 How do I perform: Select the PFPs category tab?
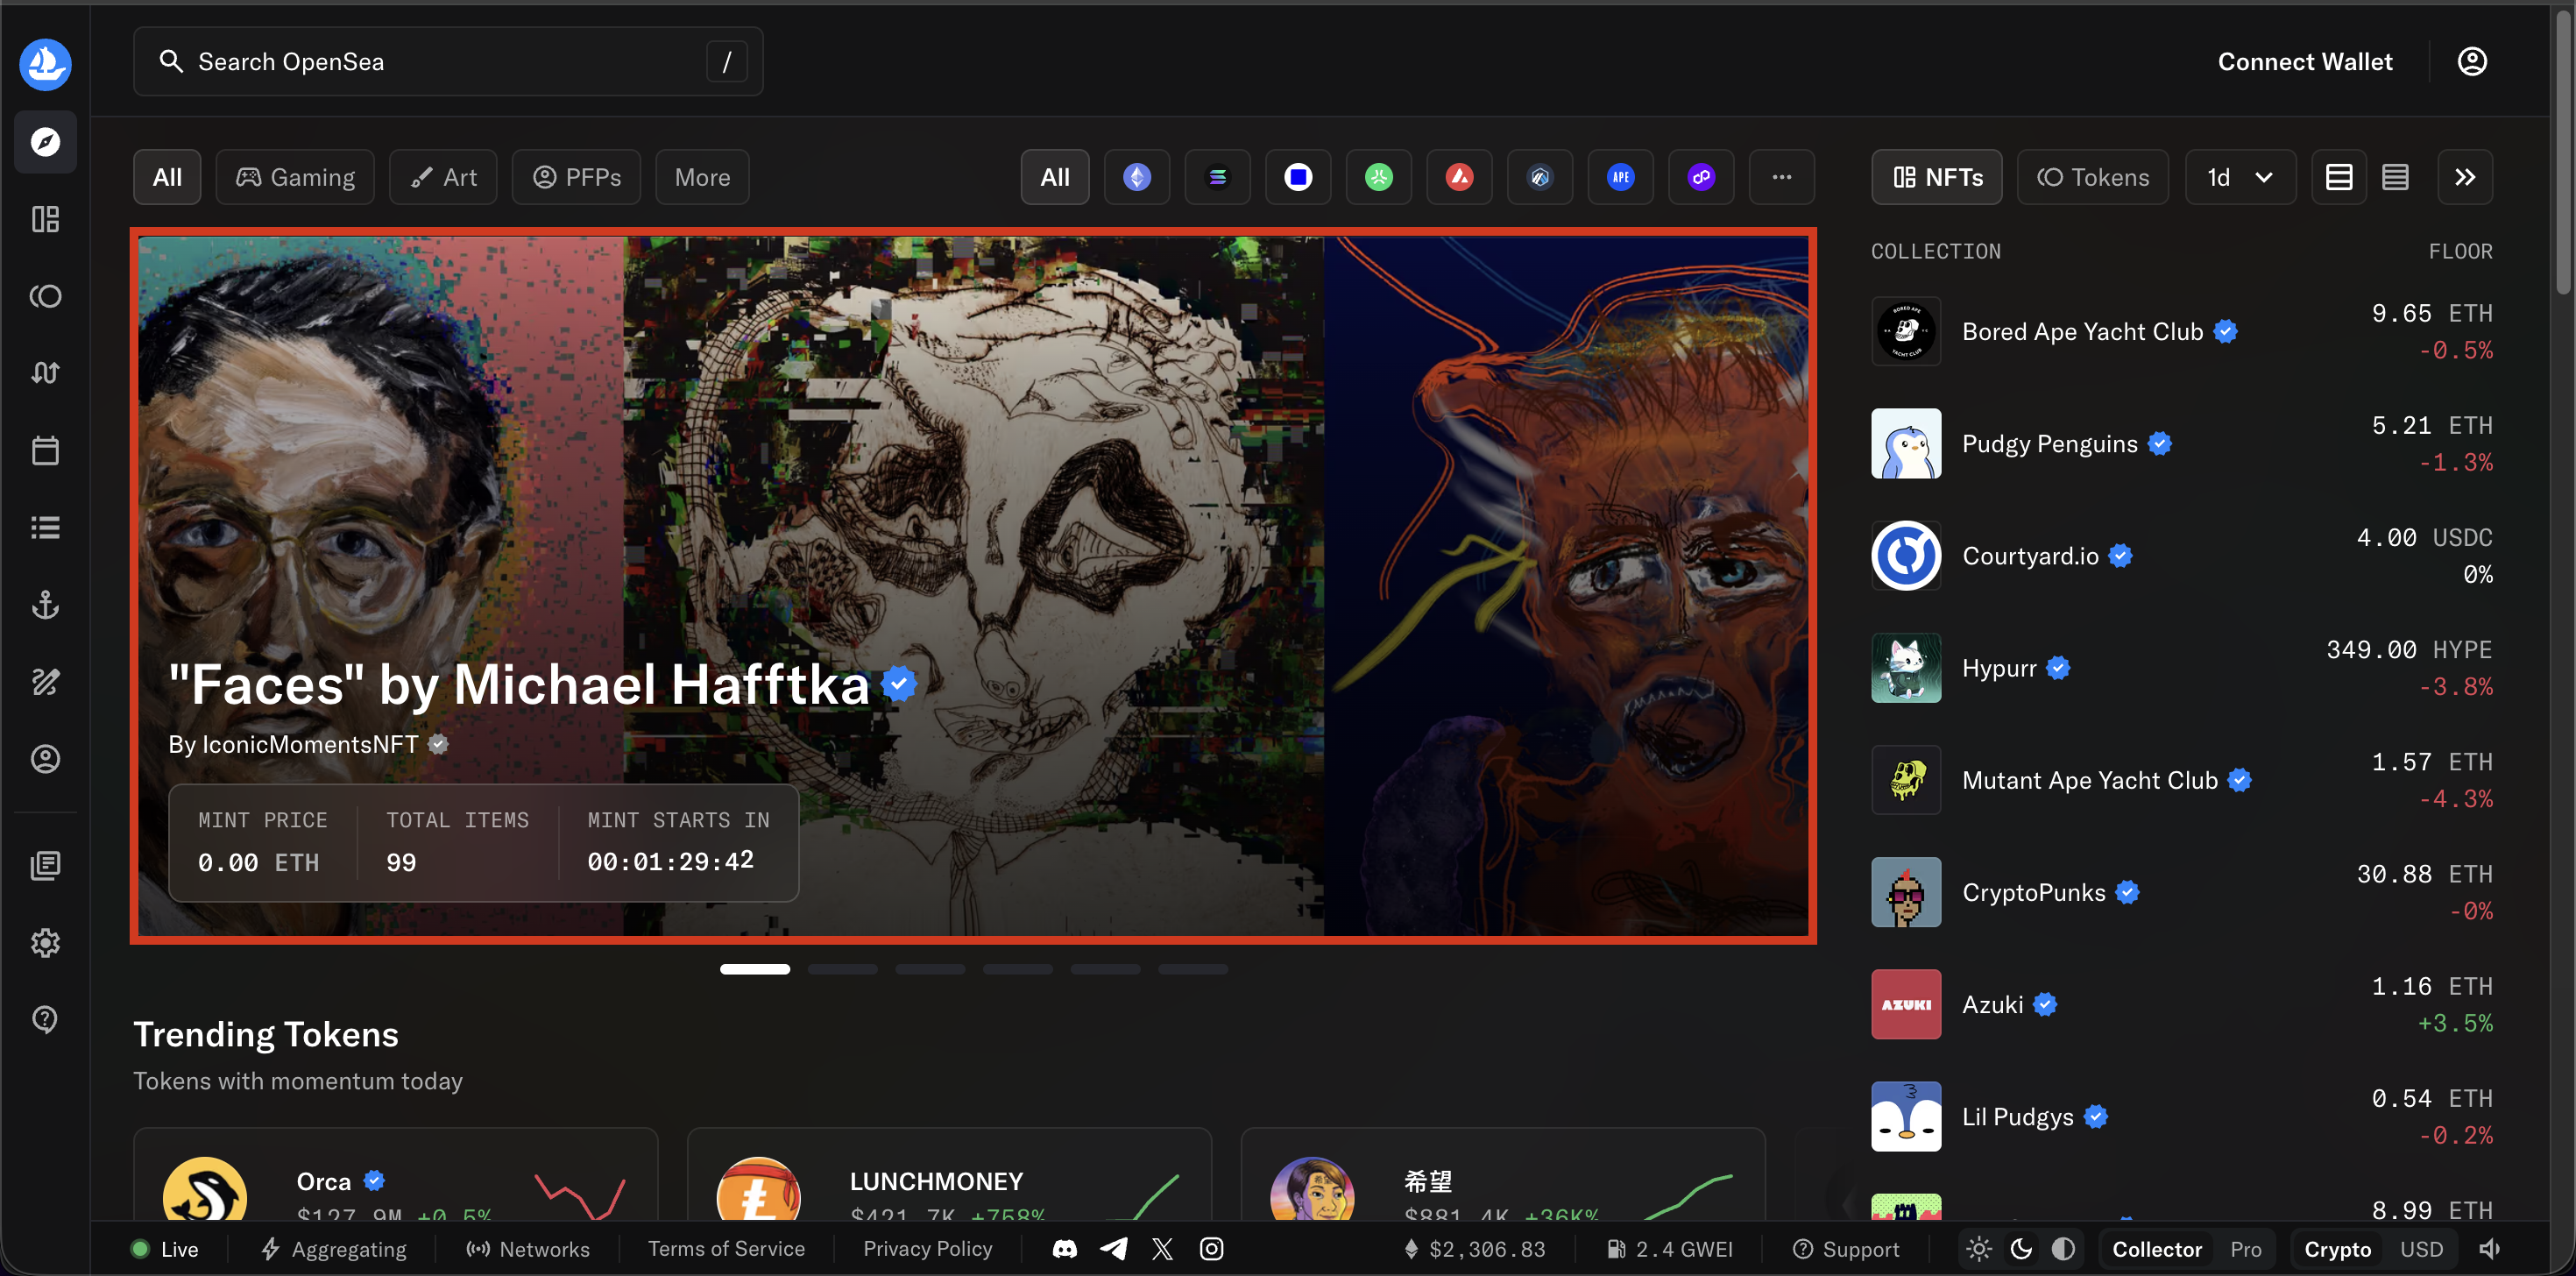(576, 177)
